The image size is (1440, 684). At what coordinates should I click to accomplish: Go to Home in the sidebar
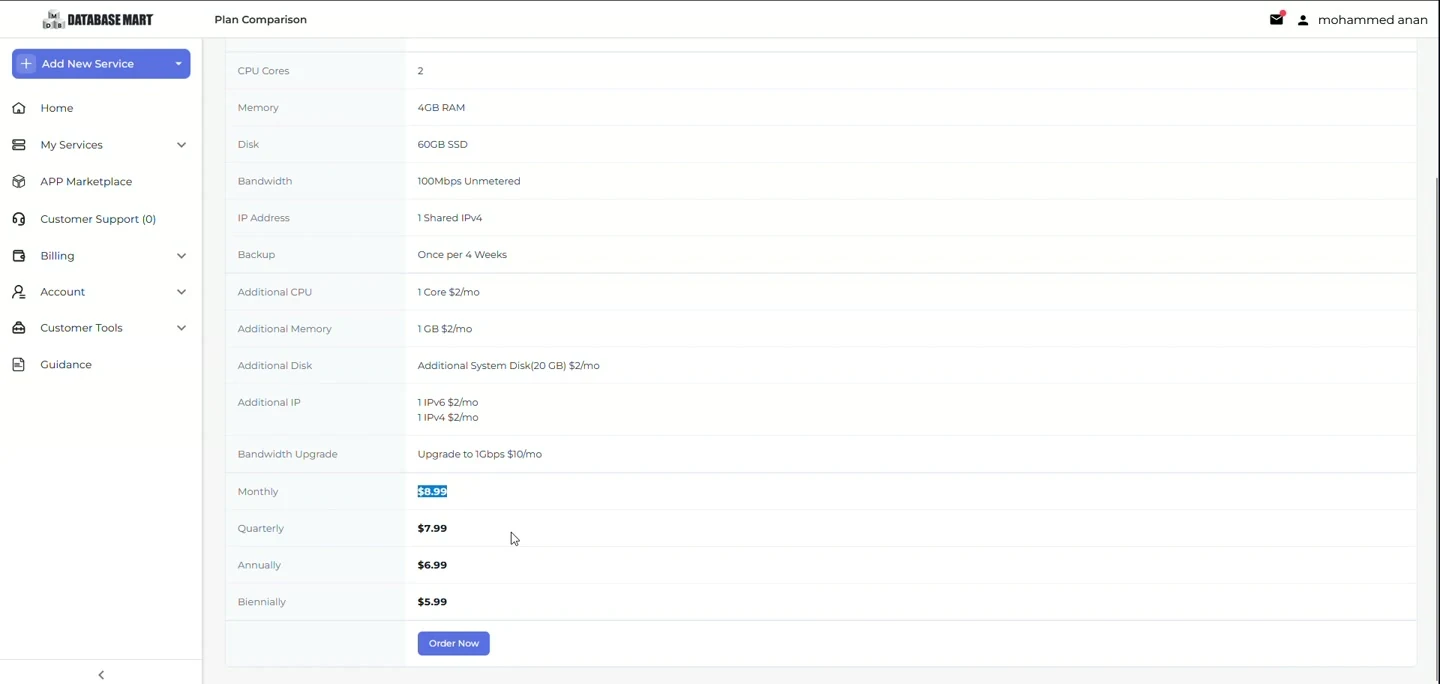point(57,108)
